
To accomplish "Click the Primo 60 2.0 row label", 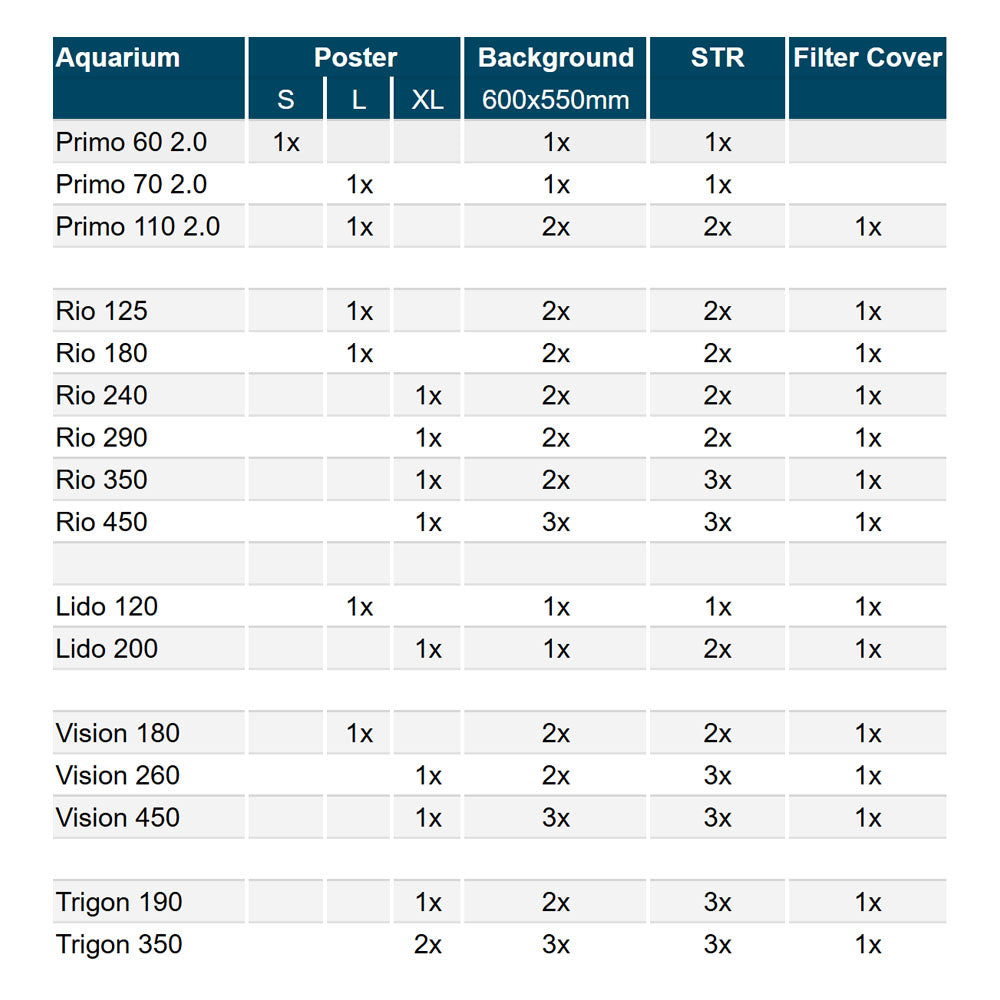I will (131, 142).
